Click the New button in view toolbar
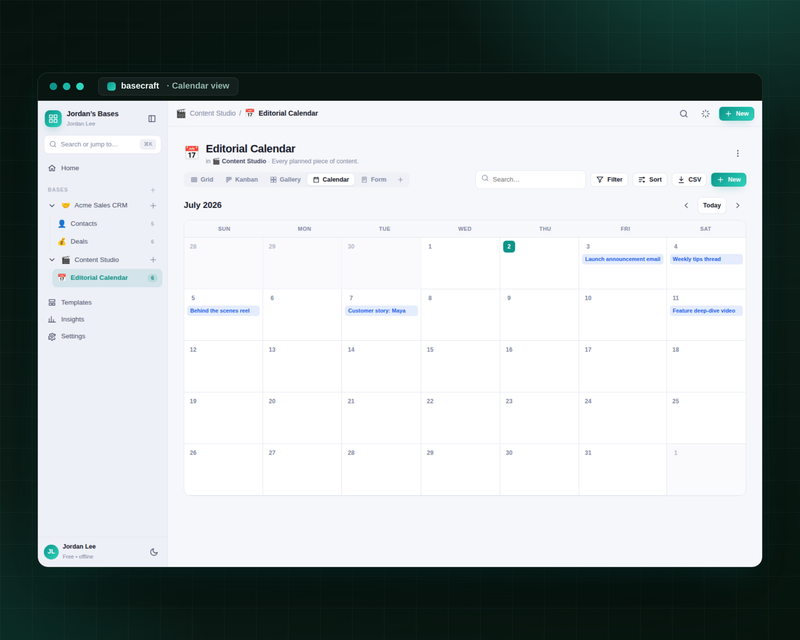800x640 pixels. tap(729, 180)
